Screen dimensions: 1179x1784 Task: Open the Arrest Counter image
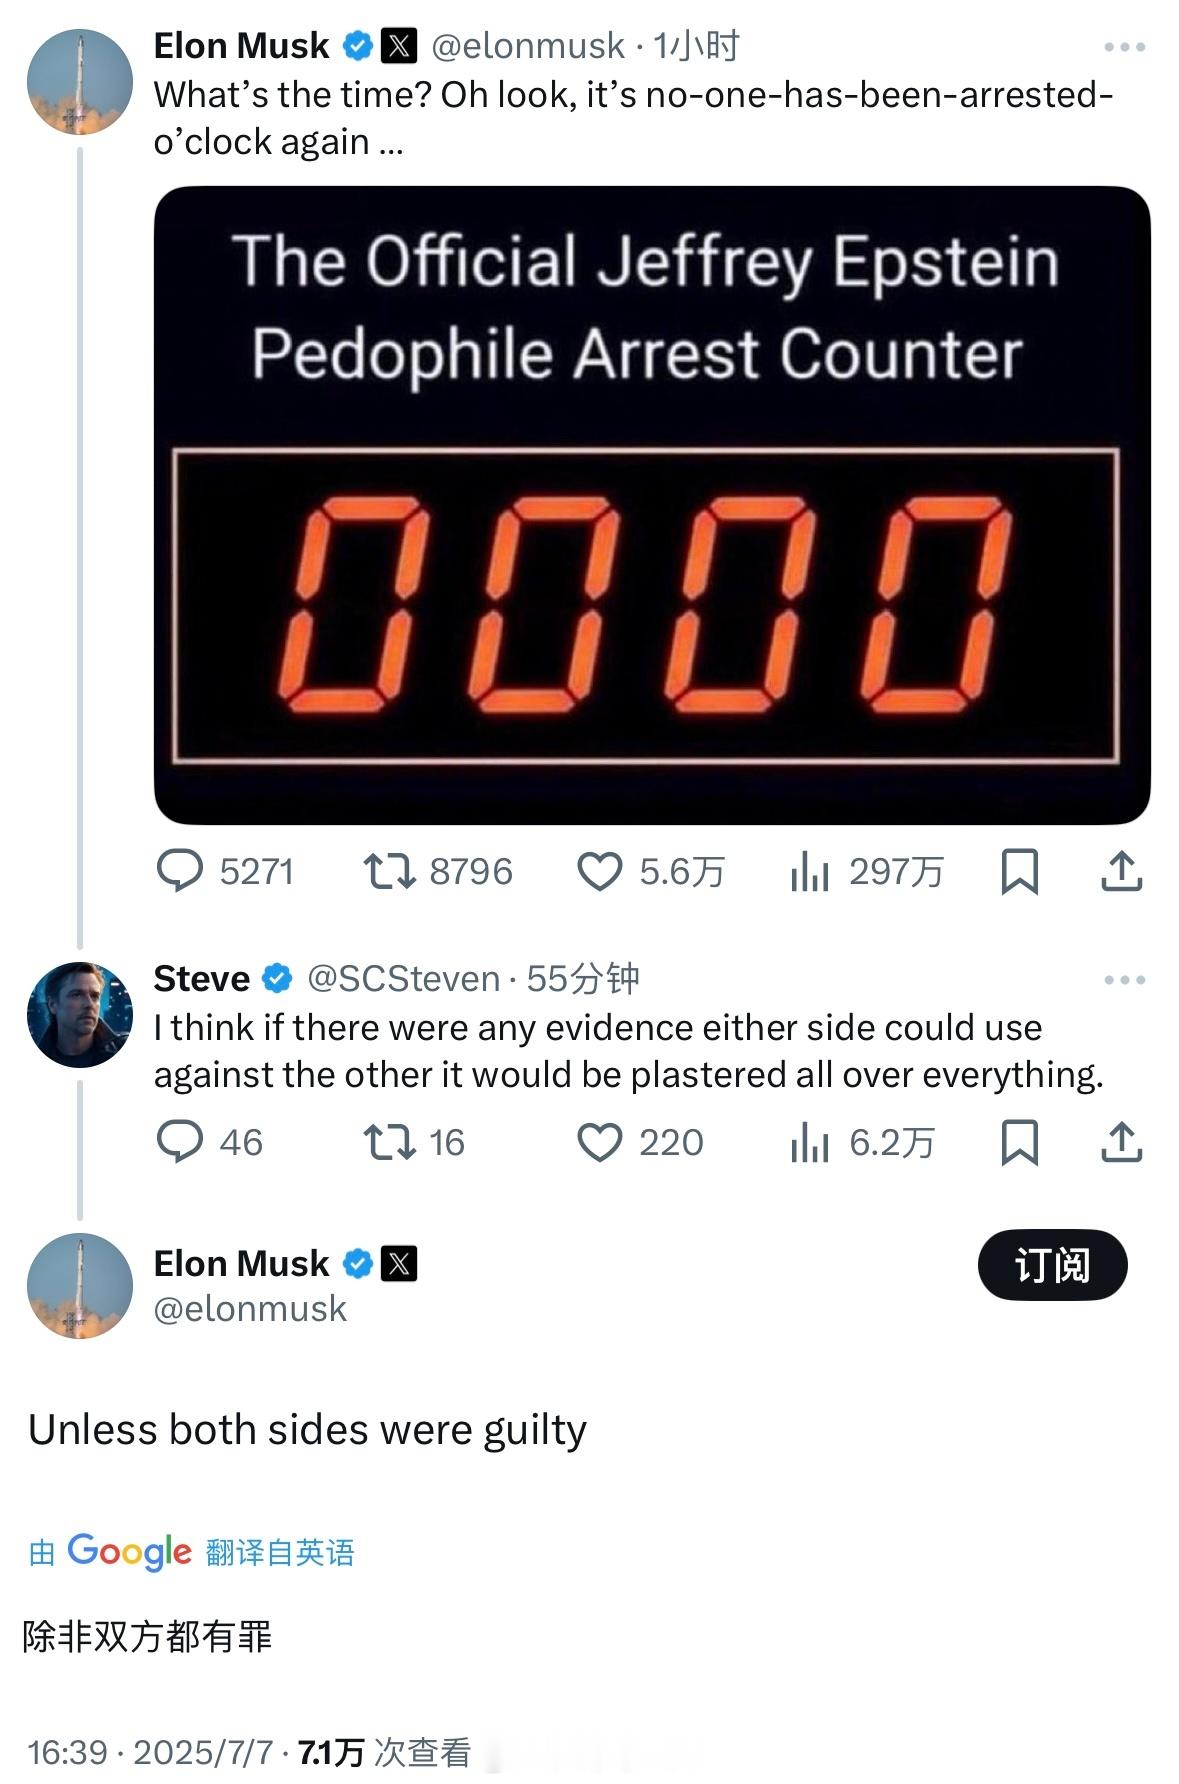tap(652, 505)
